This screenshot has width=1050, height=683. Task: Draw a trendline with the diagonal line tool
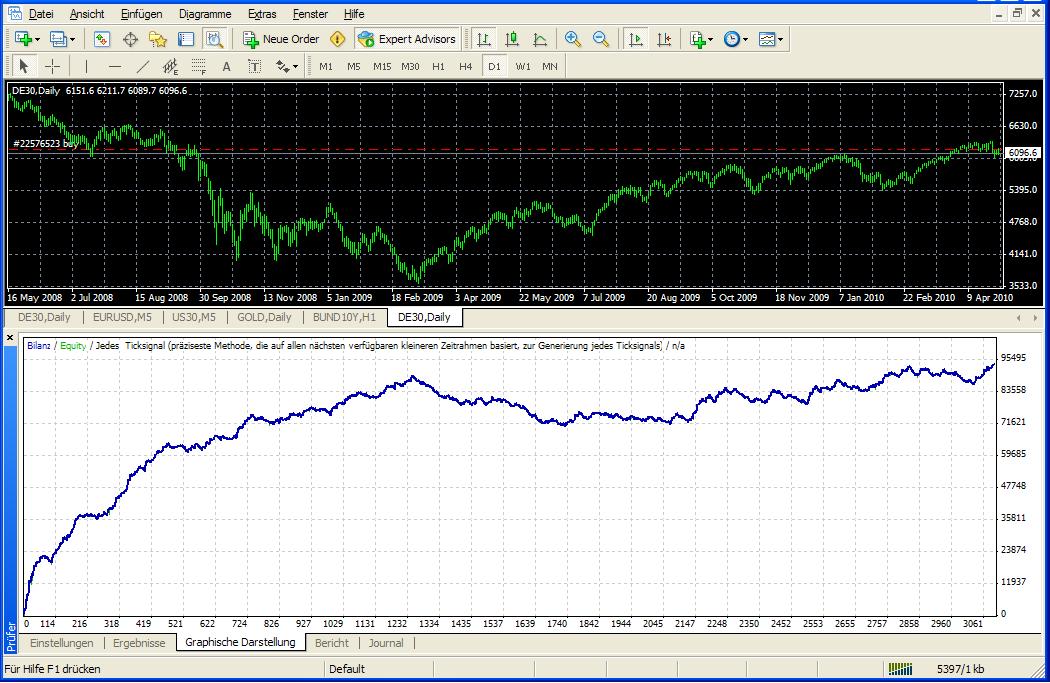[x=142, y=66]
